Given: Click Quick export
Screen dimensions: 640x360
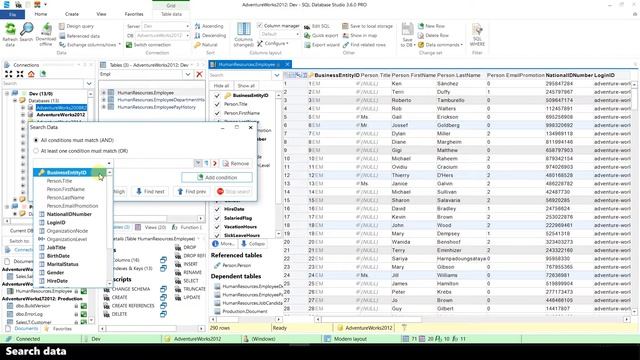Looking at the screenshot, I should [321, 36].
